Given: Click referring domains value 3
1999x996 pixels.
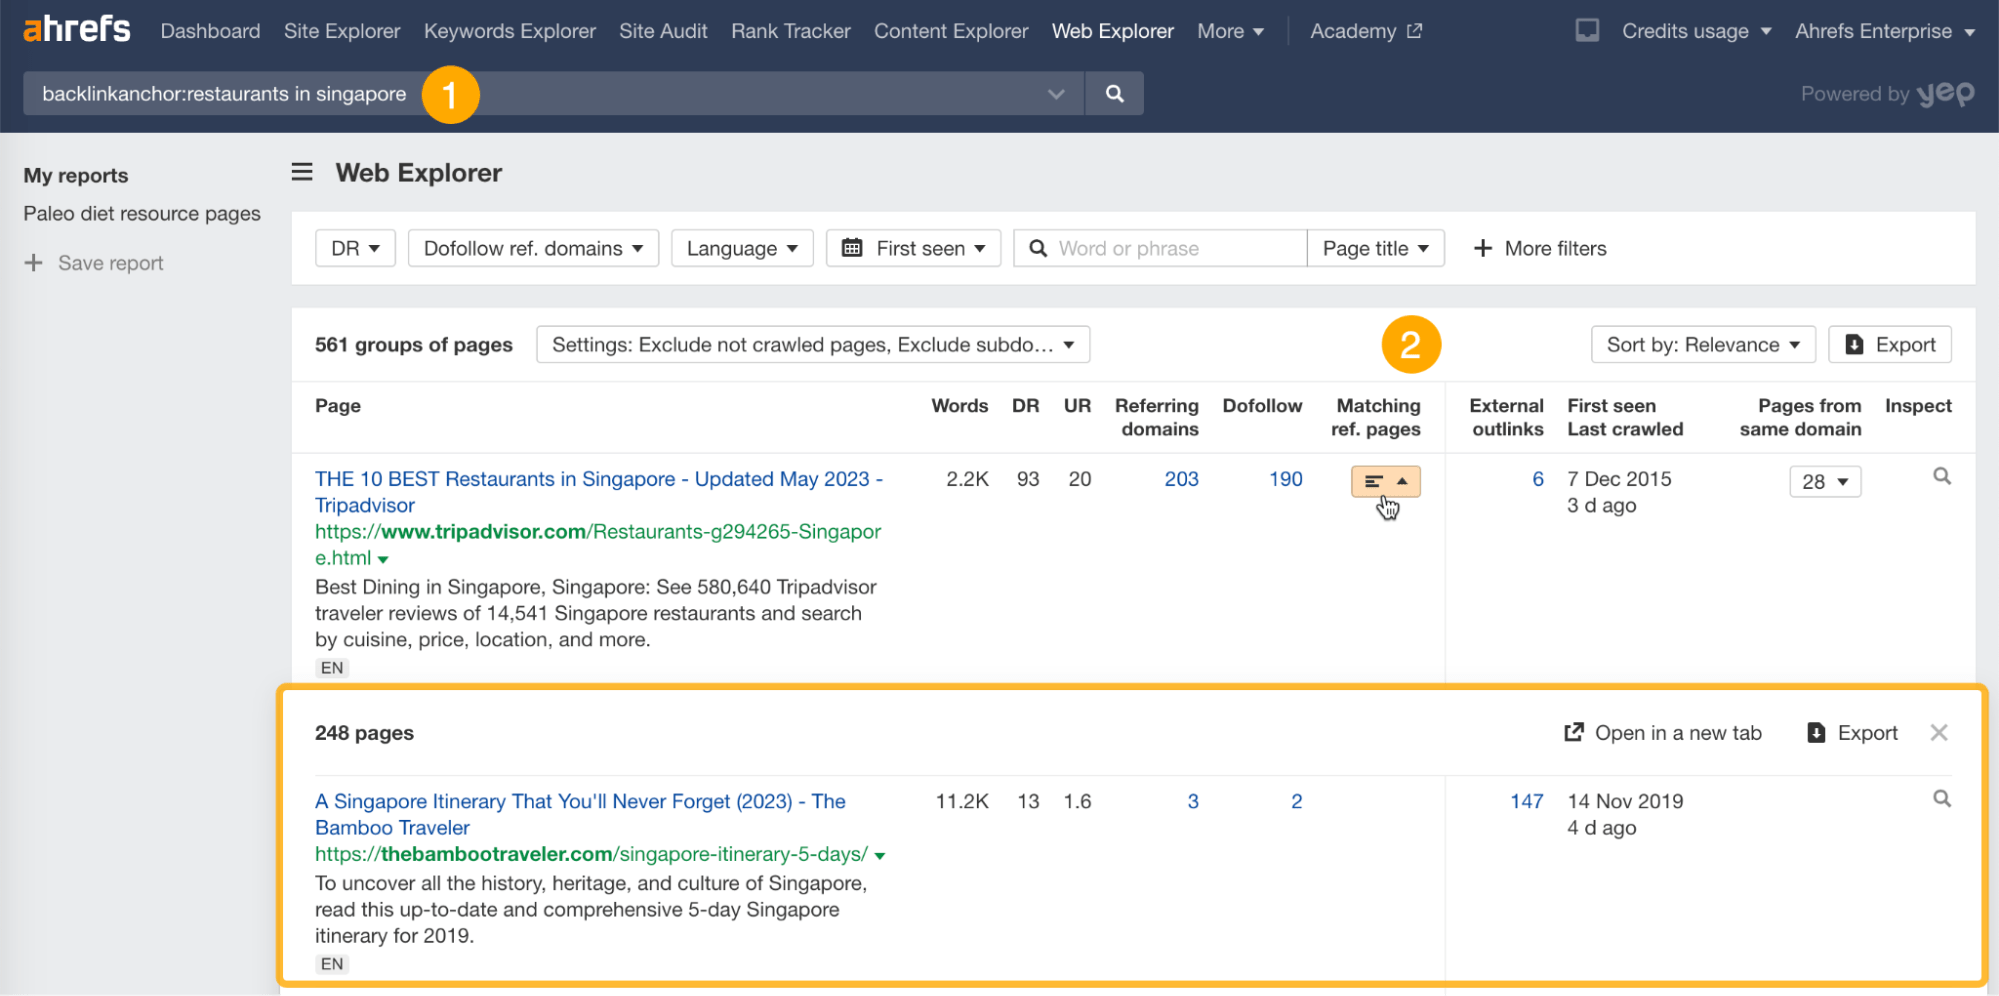Looking at the screenshot, I should [1192, 801].
